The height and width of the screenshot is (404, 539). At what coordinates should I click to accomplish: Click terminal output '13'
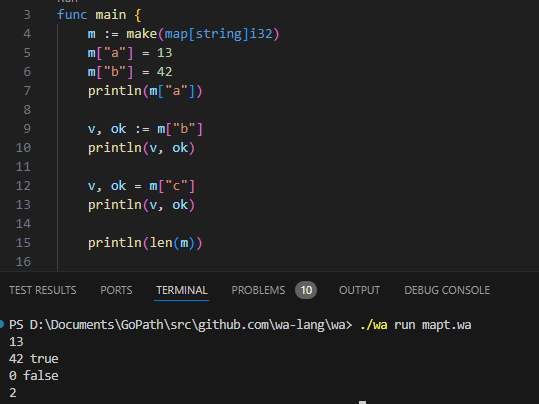(16, 342)
